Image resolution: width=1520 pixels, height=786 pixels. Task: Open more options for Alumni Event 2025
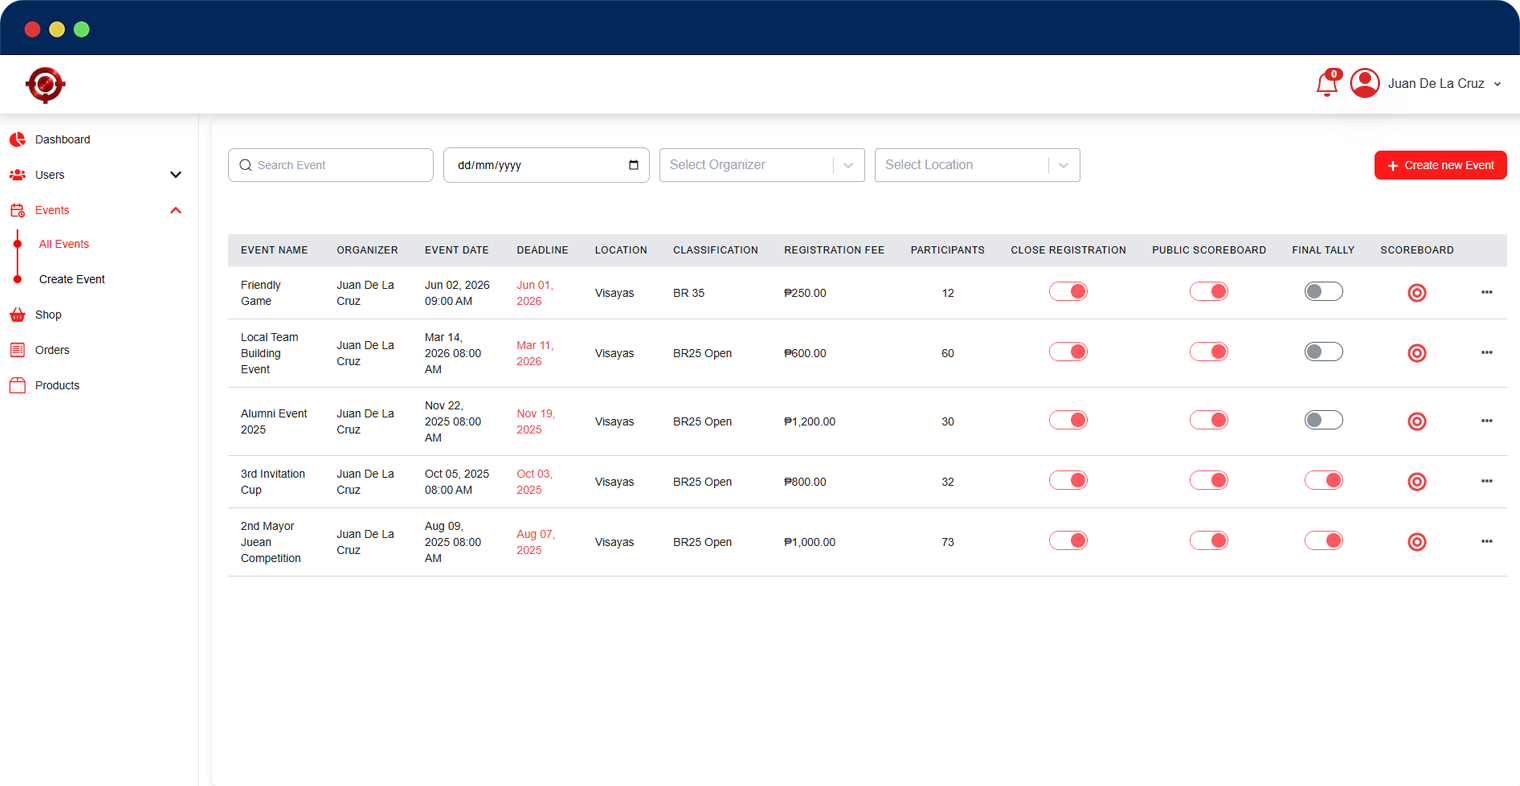[1486, 421]
